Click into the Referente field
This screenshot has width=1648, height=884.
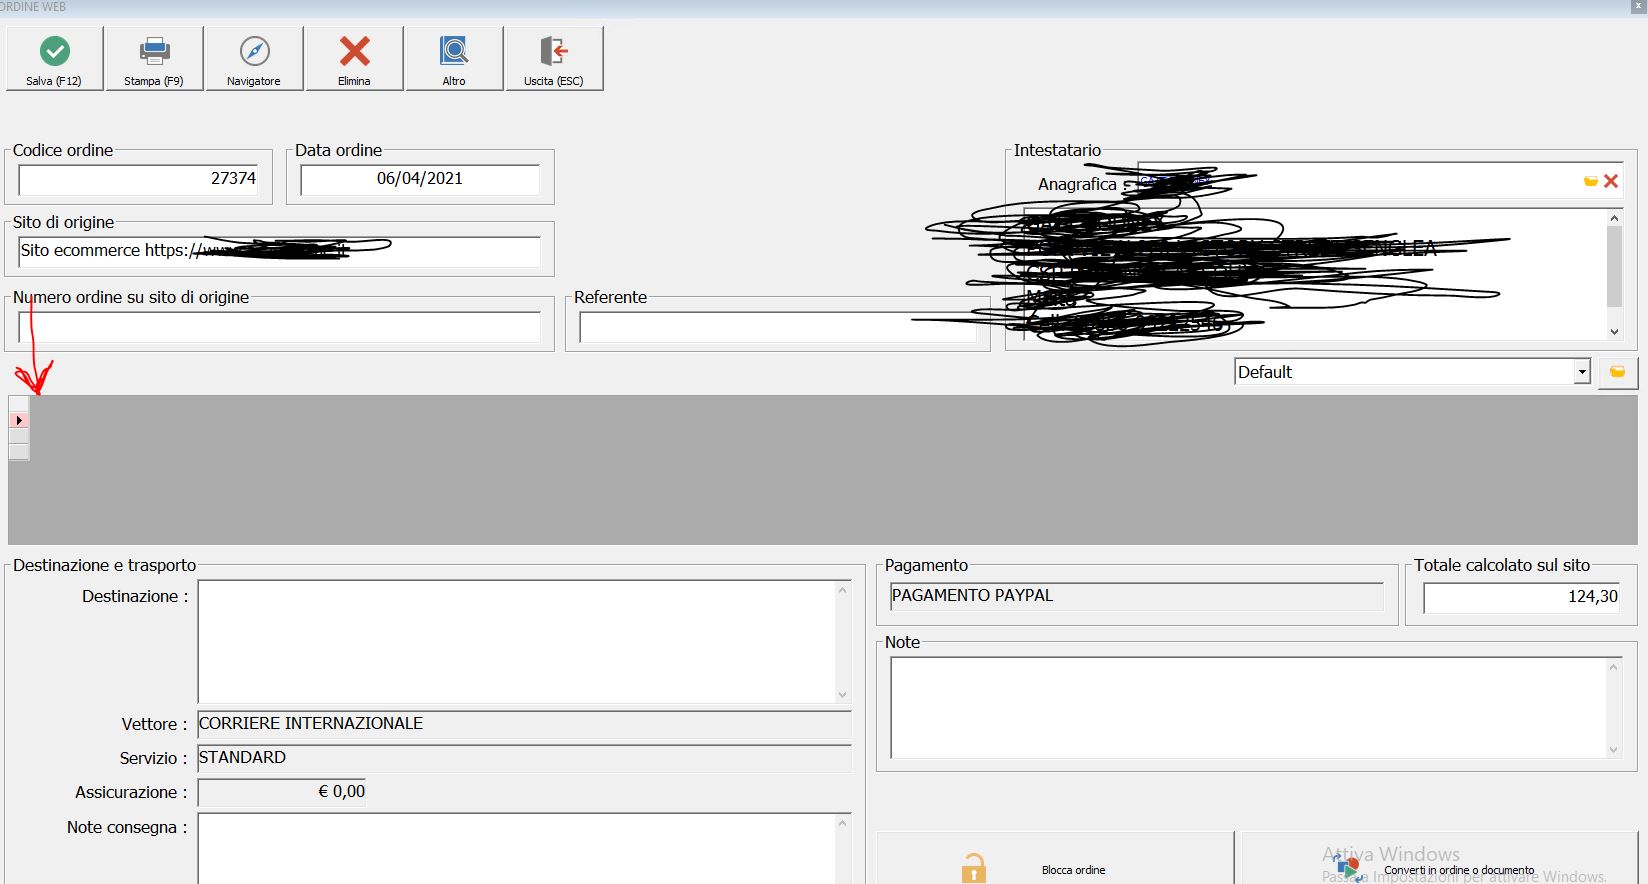click(x=778, y=327)
